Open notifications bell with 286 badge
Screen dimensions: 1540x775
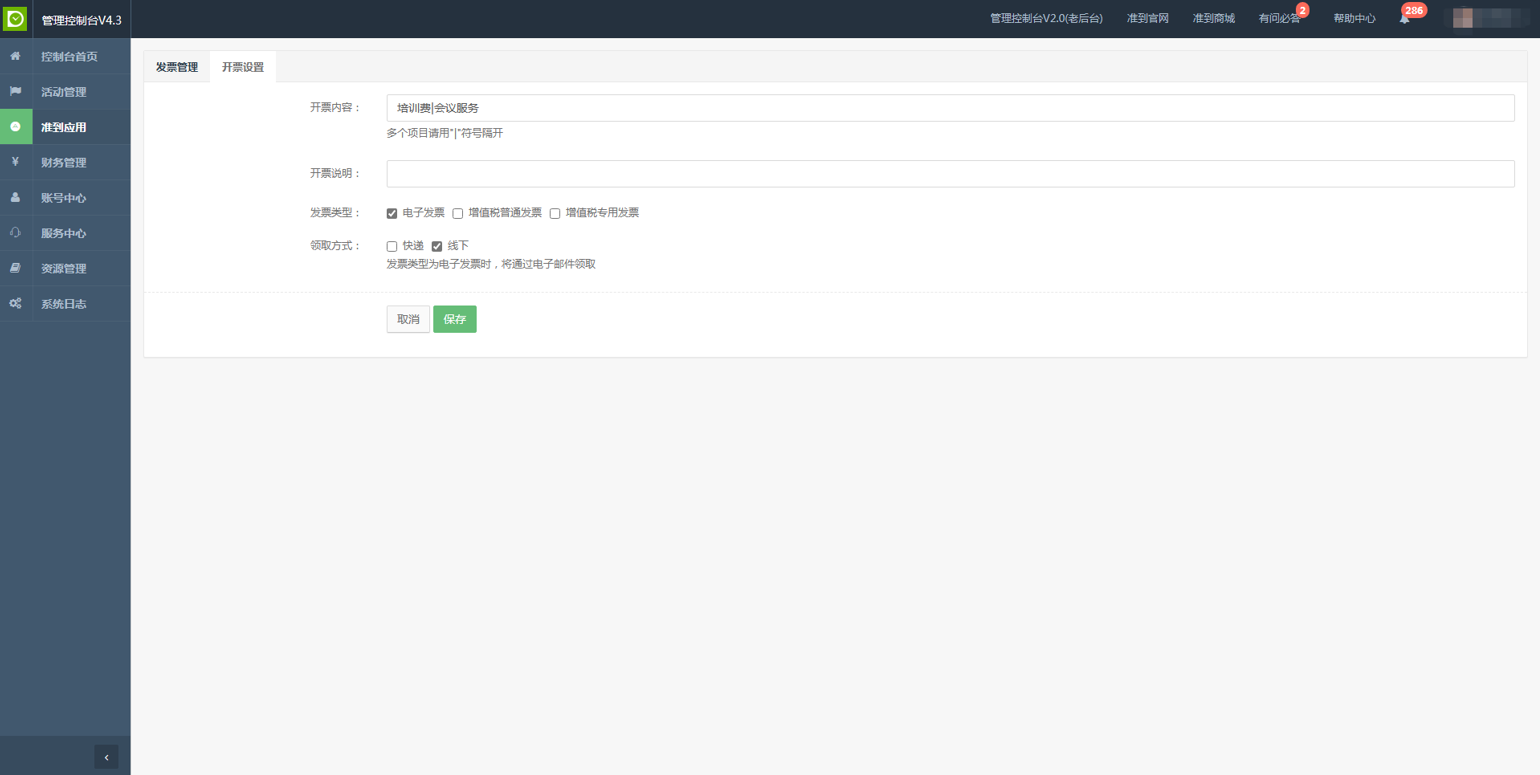tap(1404, 18)
